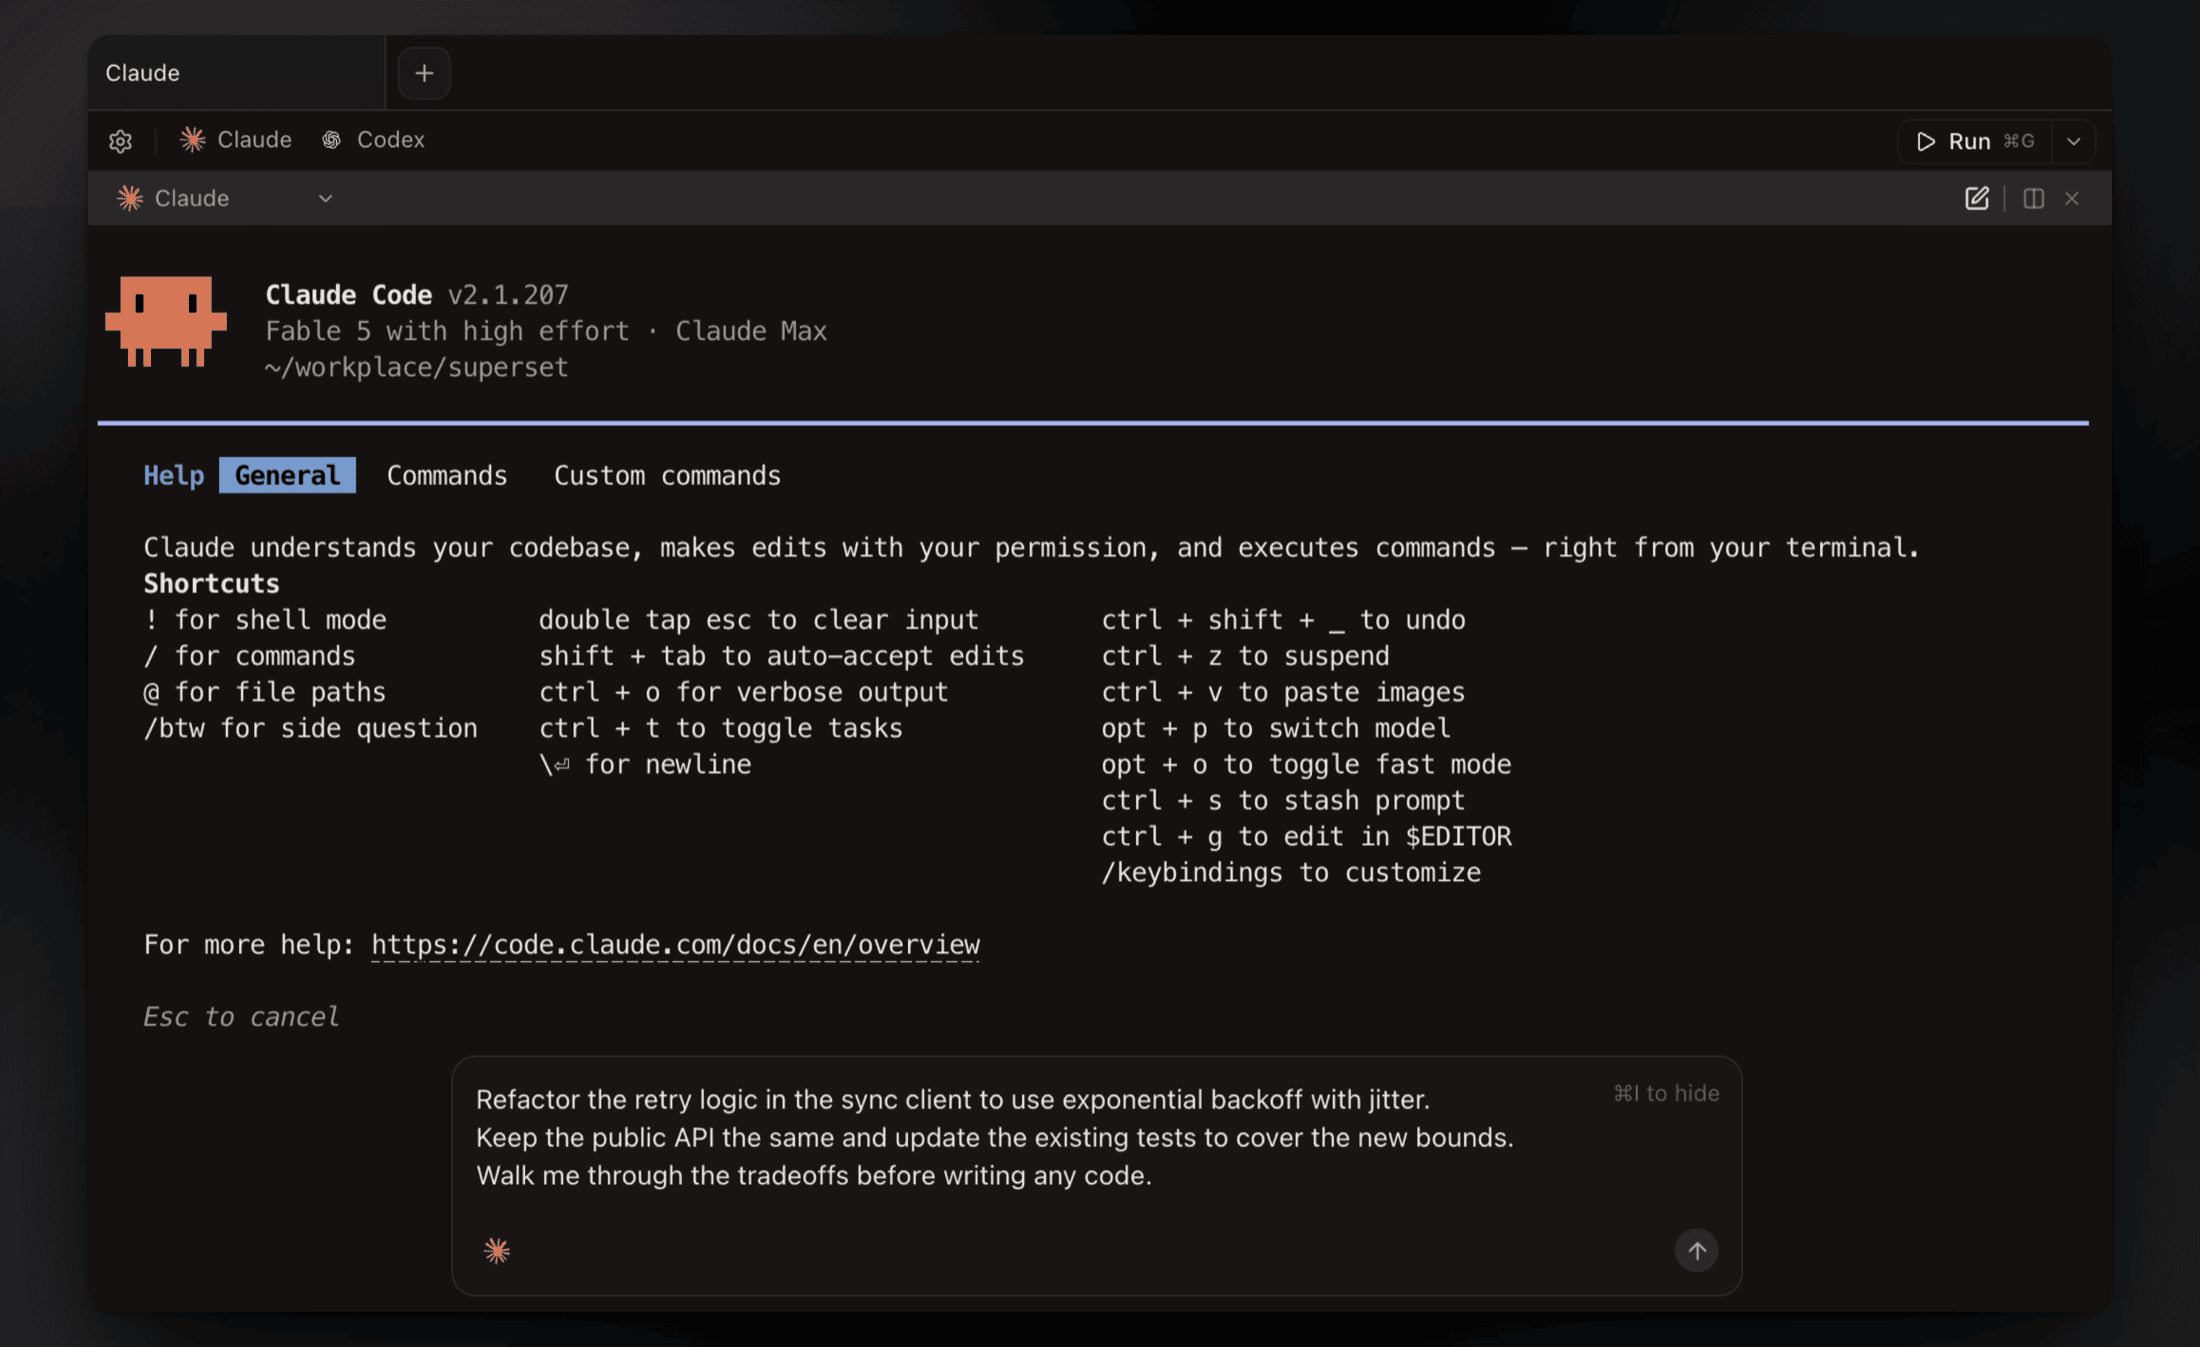Click the 'Shortcuts' heading
The width and height of the screenshot is (2200, 1347).
point(211,583)
